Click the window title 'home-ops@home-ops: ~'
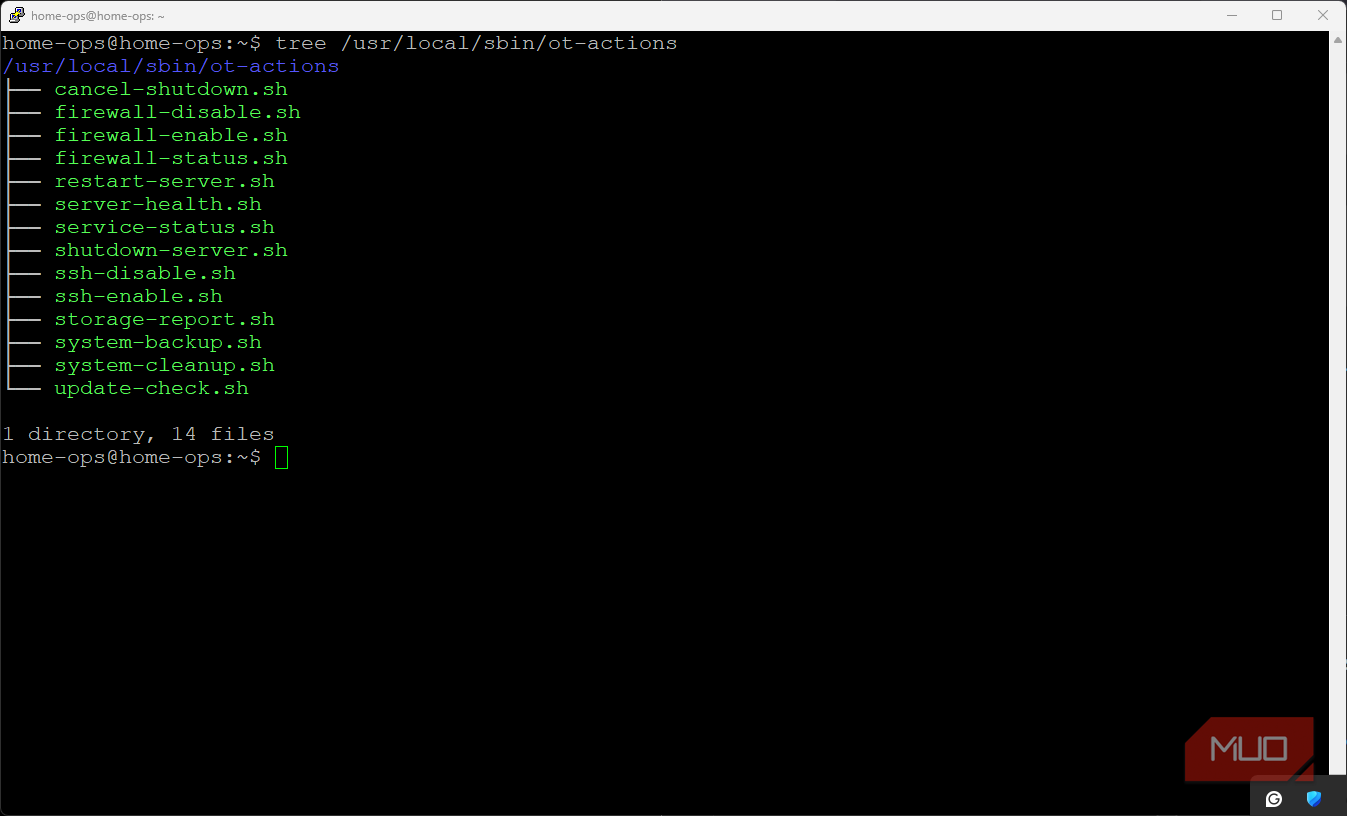Image resolution: width=1347 pixels, height=816 pixels. tap(98, 16)
